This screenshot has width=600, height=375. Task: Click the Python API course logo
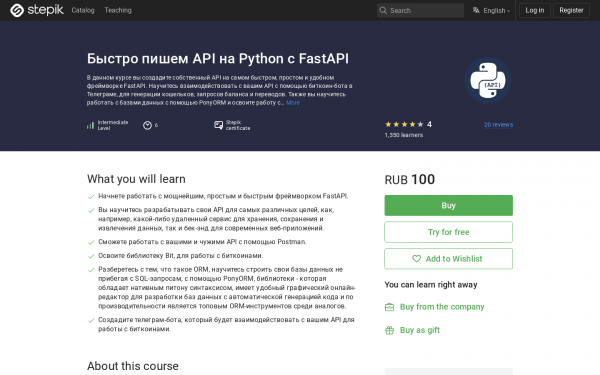[x=488, y=80]
